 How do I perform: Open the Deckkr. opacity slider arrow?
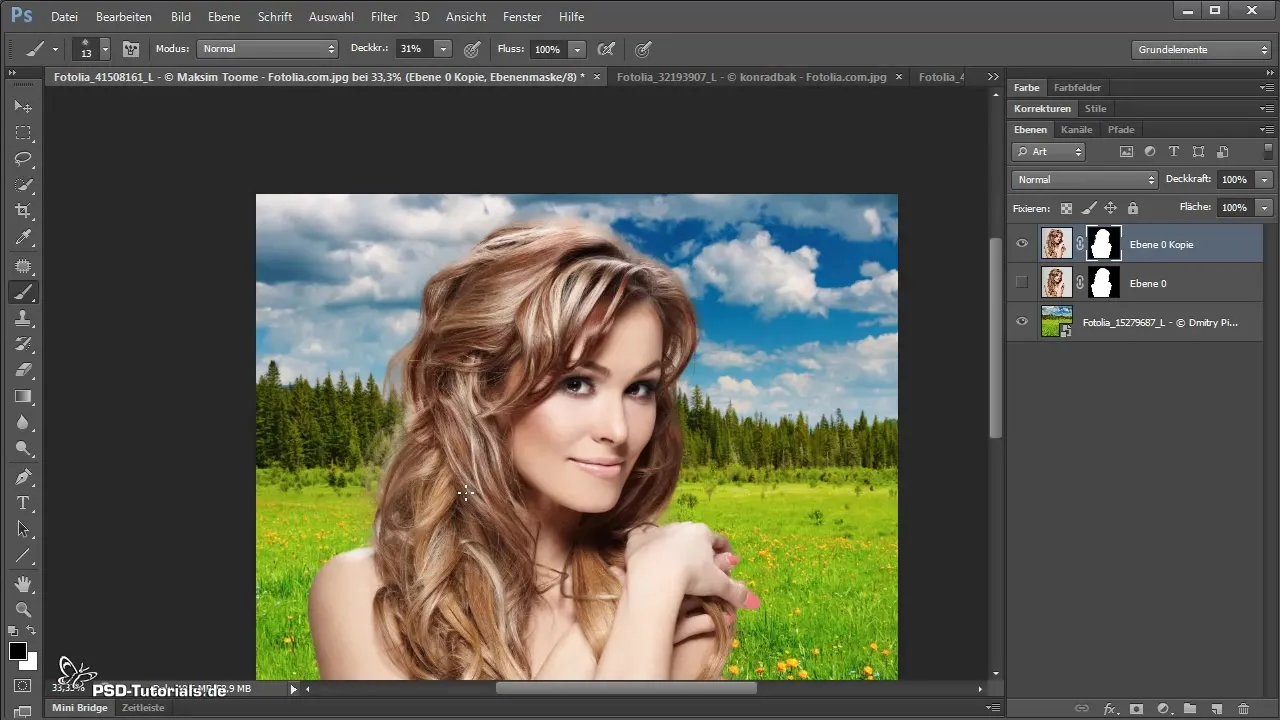click(443, 49)
